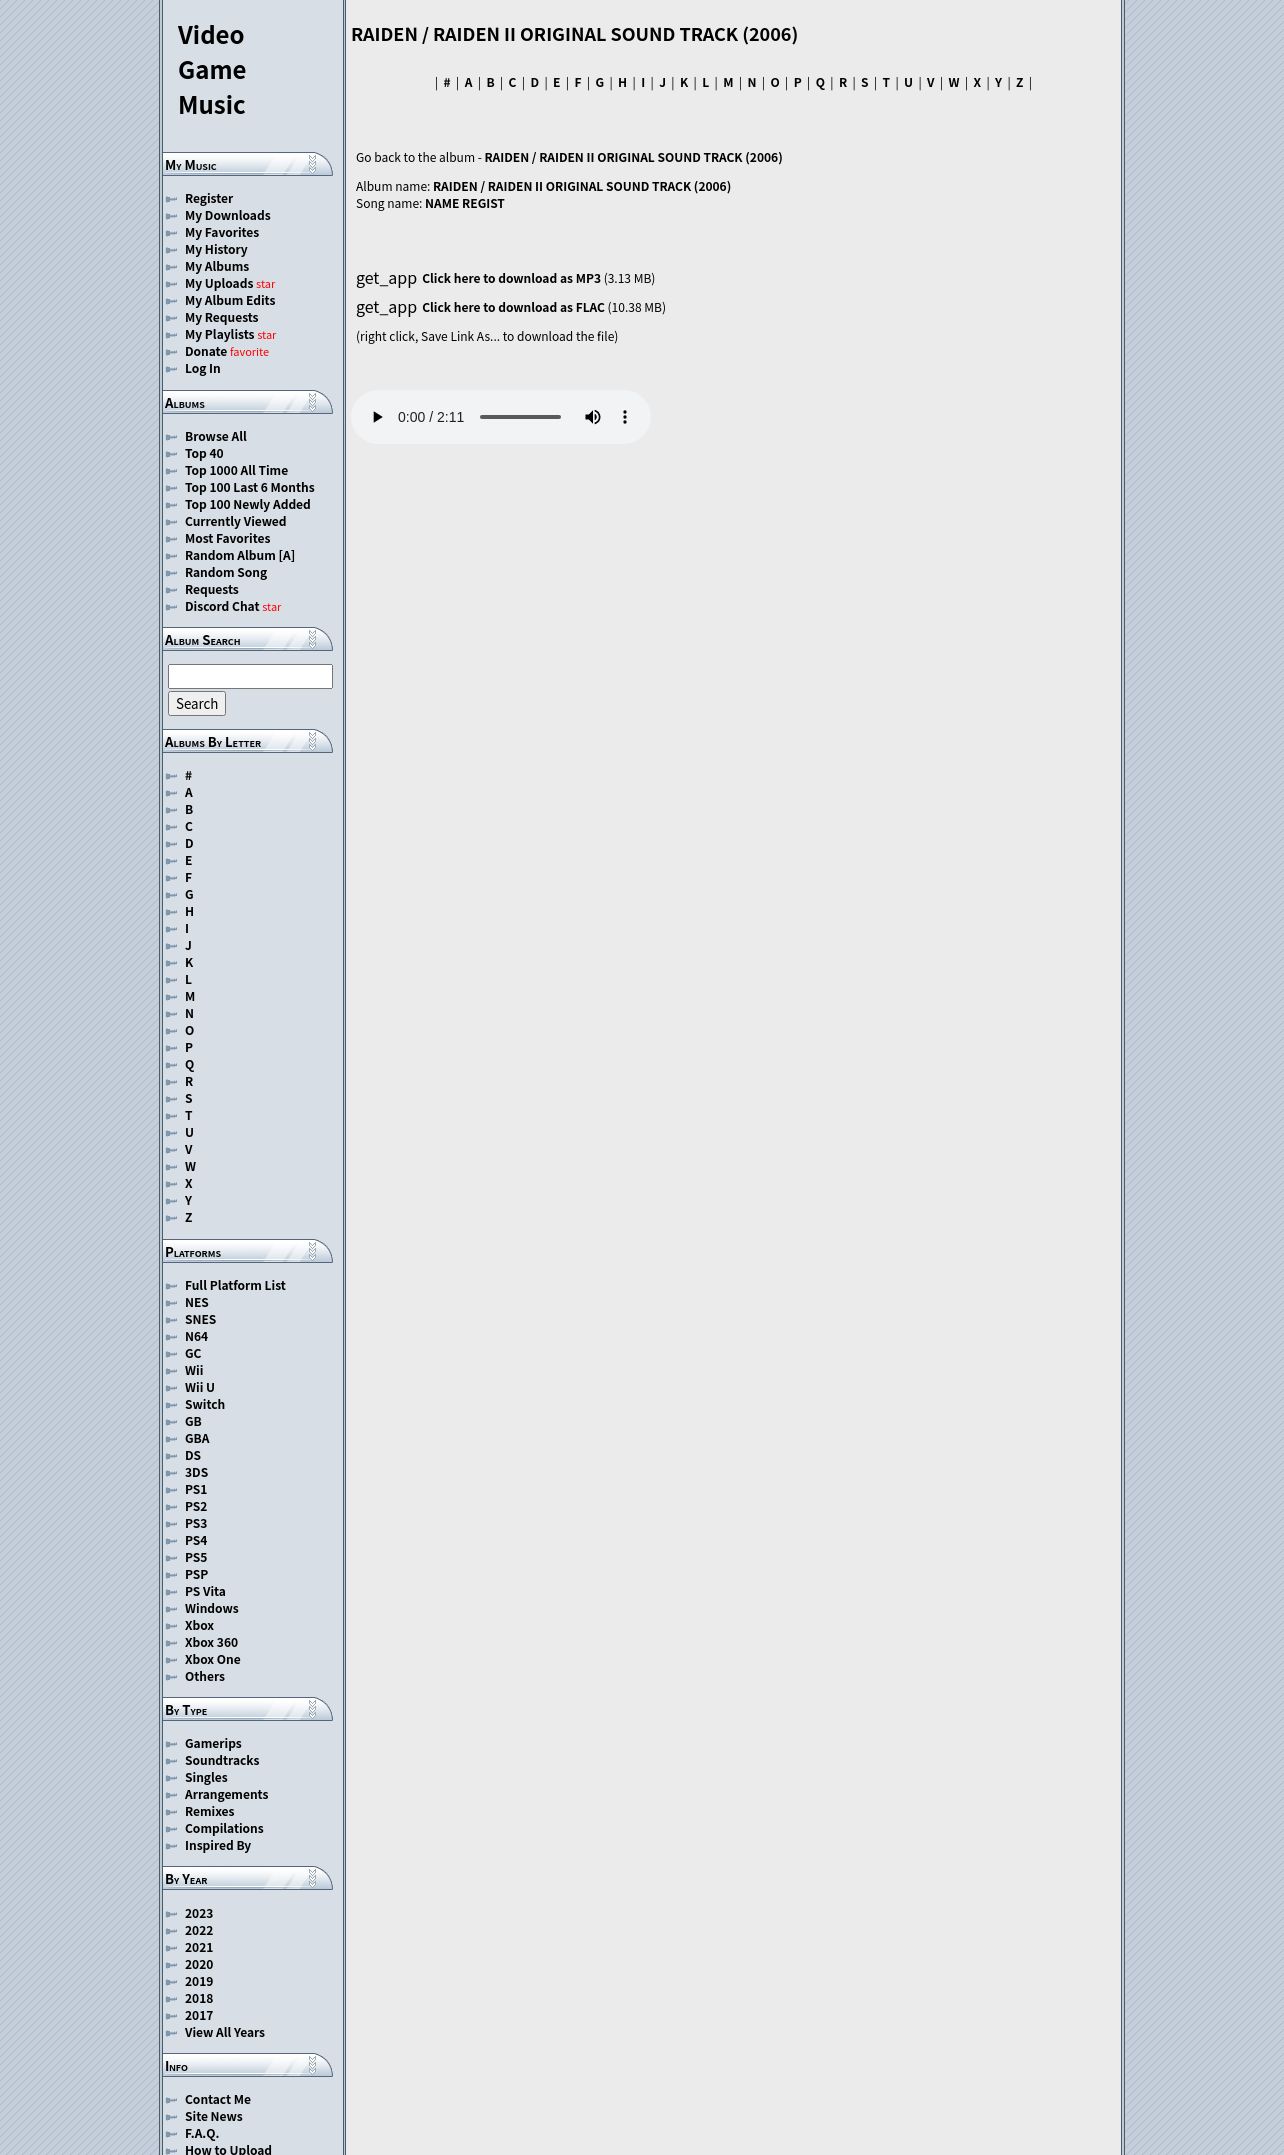Click Log In
This screenshot has height=2155, width=1284.
pos(202,369)
